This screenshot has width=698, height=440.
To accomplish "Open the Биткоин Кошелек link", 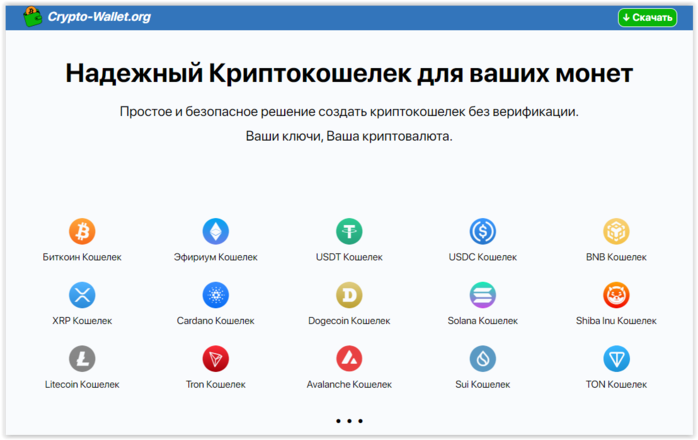I will tap(82, 257).
